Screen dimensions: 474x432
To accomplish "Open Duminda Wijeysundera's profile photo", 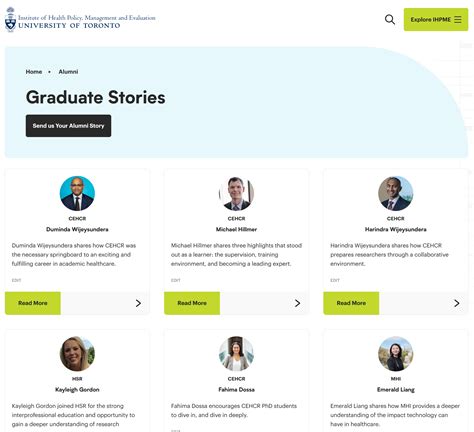I will [x=77, y=193].
